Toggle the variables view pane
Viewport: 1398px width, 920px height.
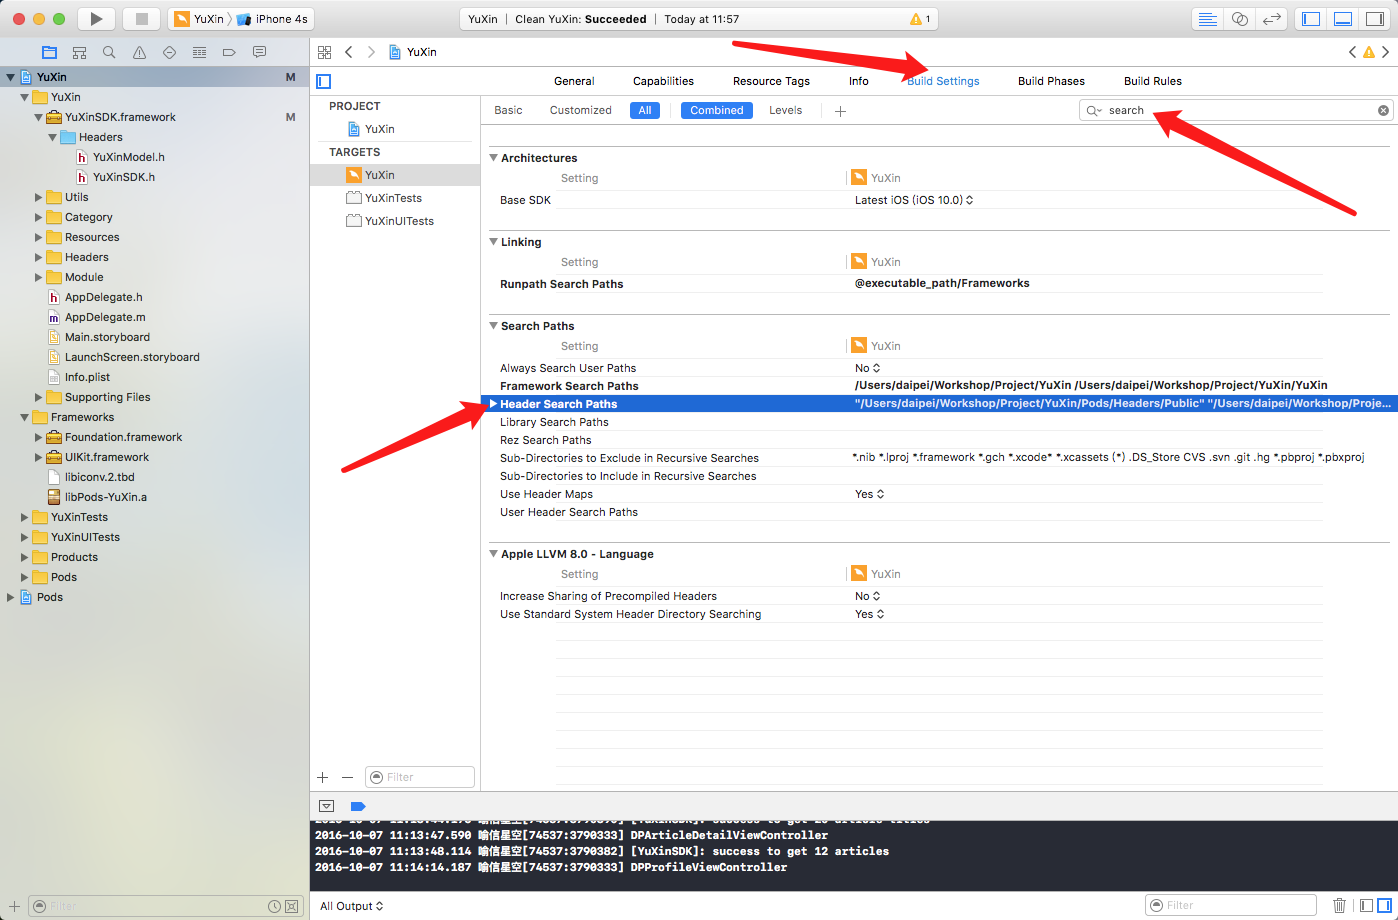[x=1366, y=905]
